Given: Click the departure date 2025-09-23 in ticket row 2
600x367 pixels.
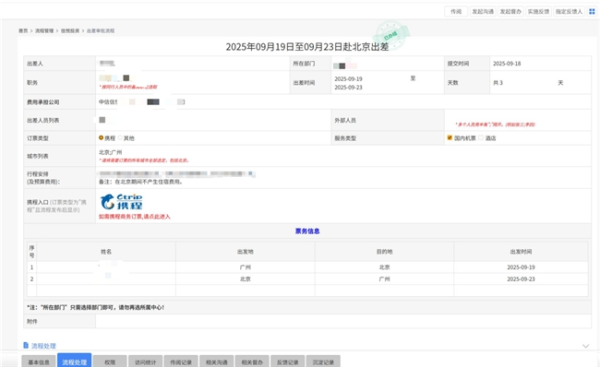Looking at the screenshot, I should point(521,279).
